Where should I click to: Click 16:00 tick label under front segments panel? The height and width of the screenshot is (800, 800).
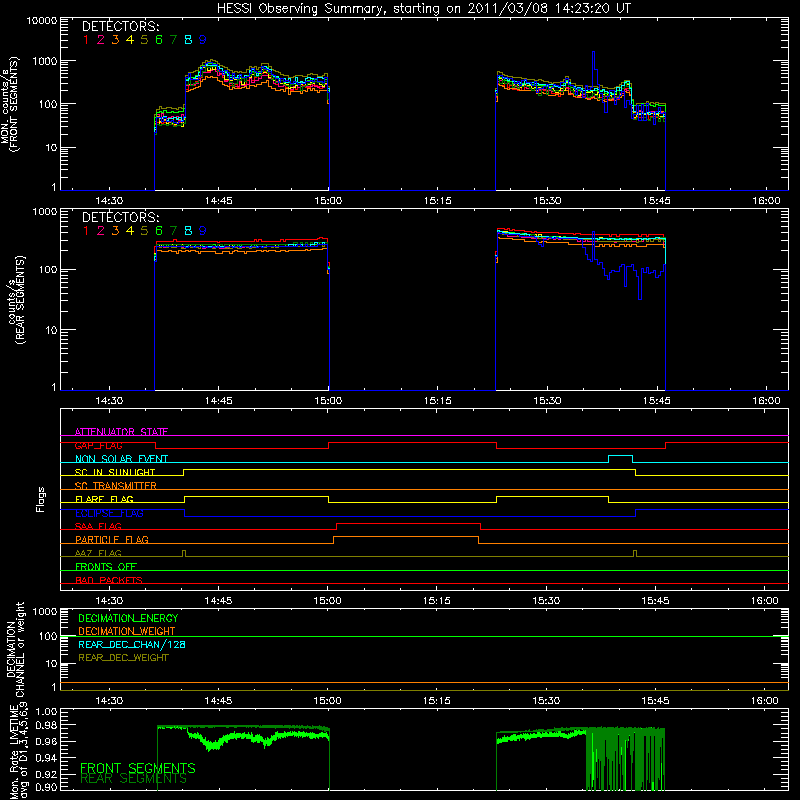766,201
